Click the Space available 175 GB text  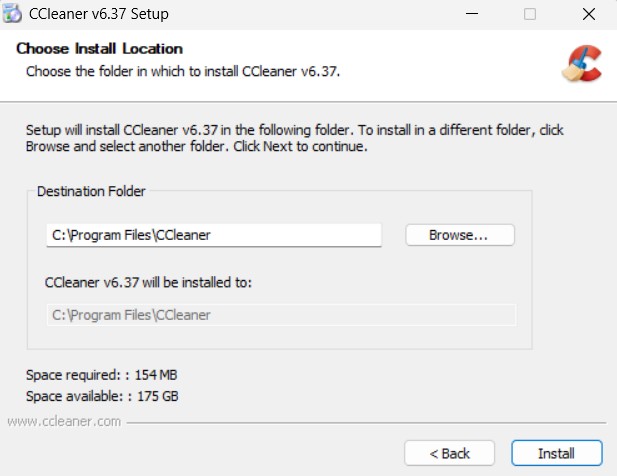102,396
